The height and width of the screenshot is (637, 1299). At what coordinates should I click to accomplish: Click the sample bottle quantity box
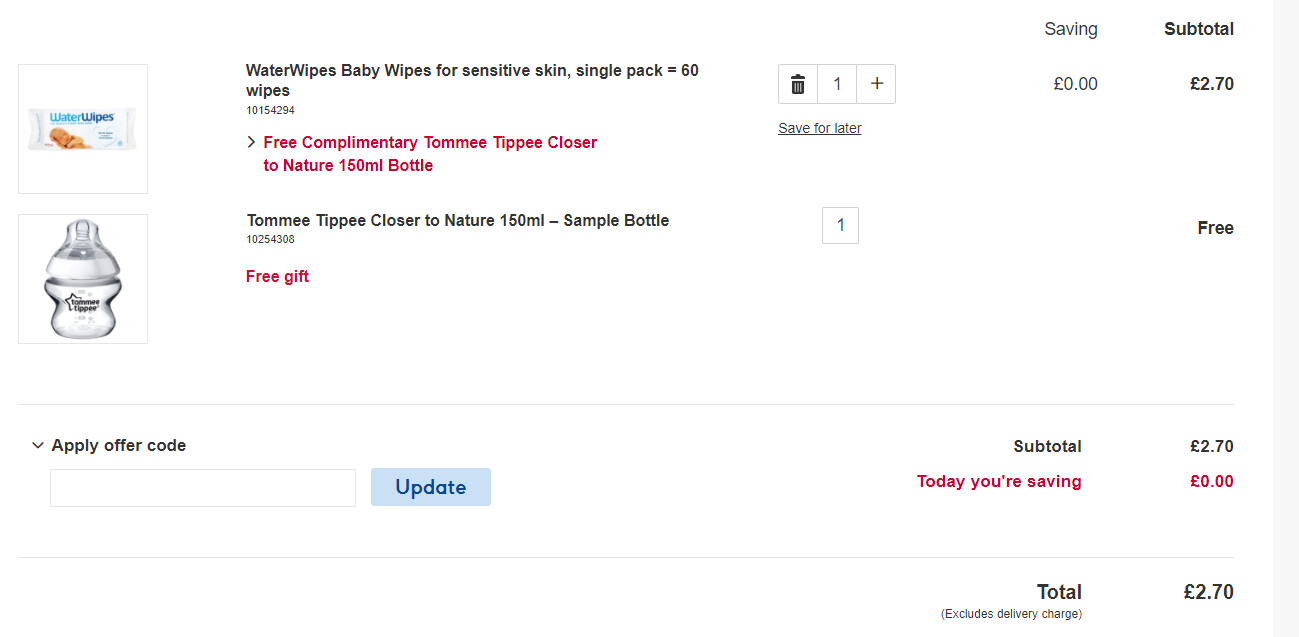point(840,225)
